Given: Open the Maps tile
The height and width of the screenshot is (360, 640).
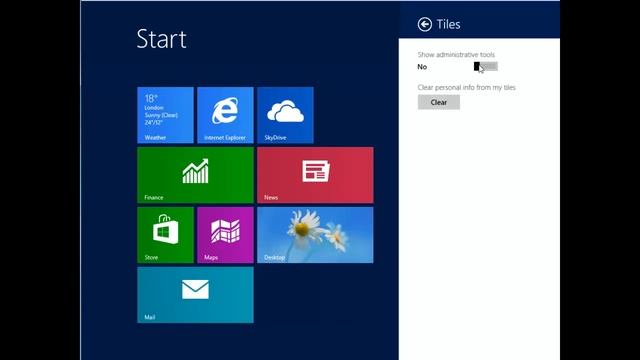Looking at the screenshot, I should click(x=225, y=235).
